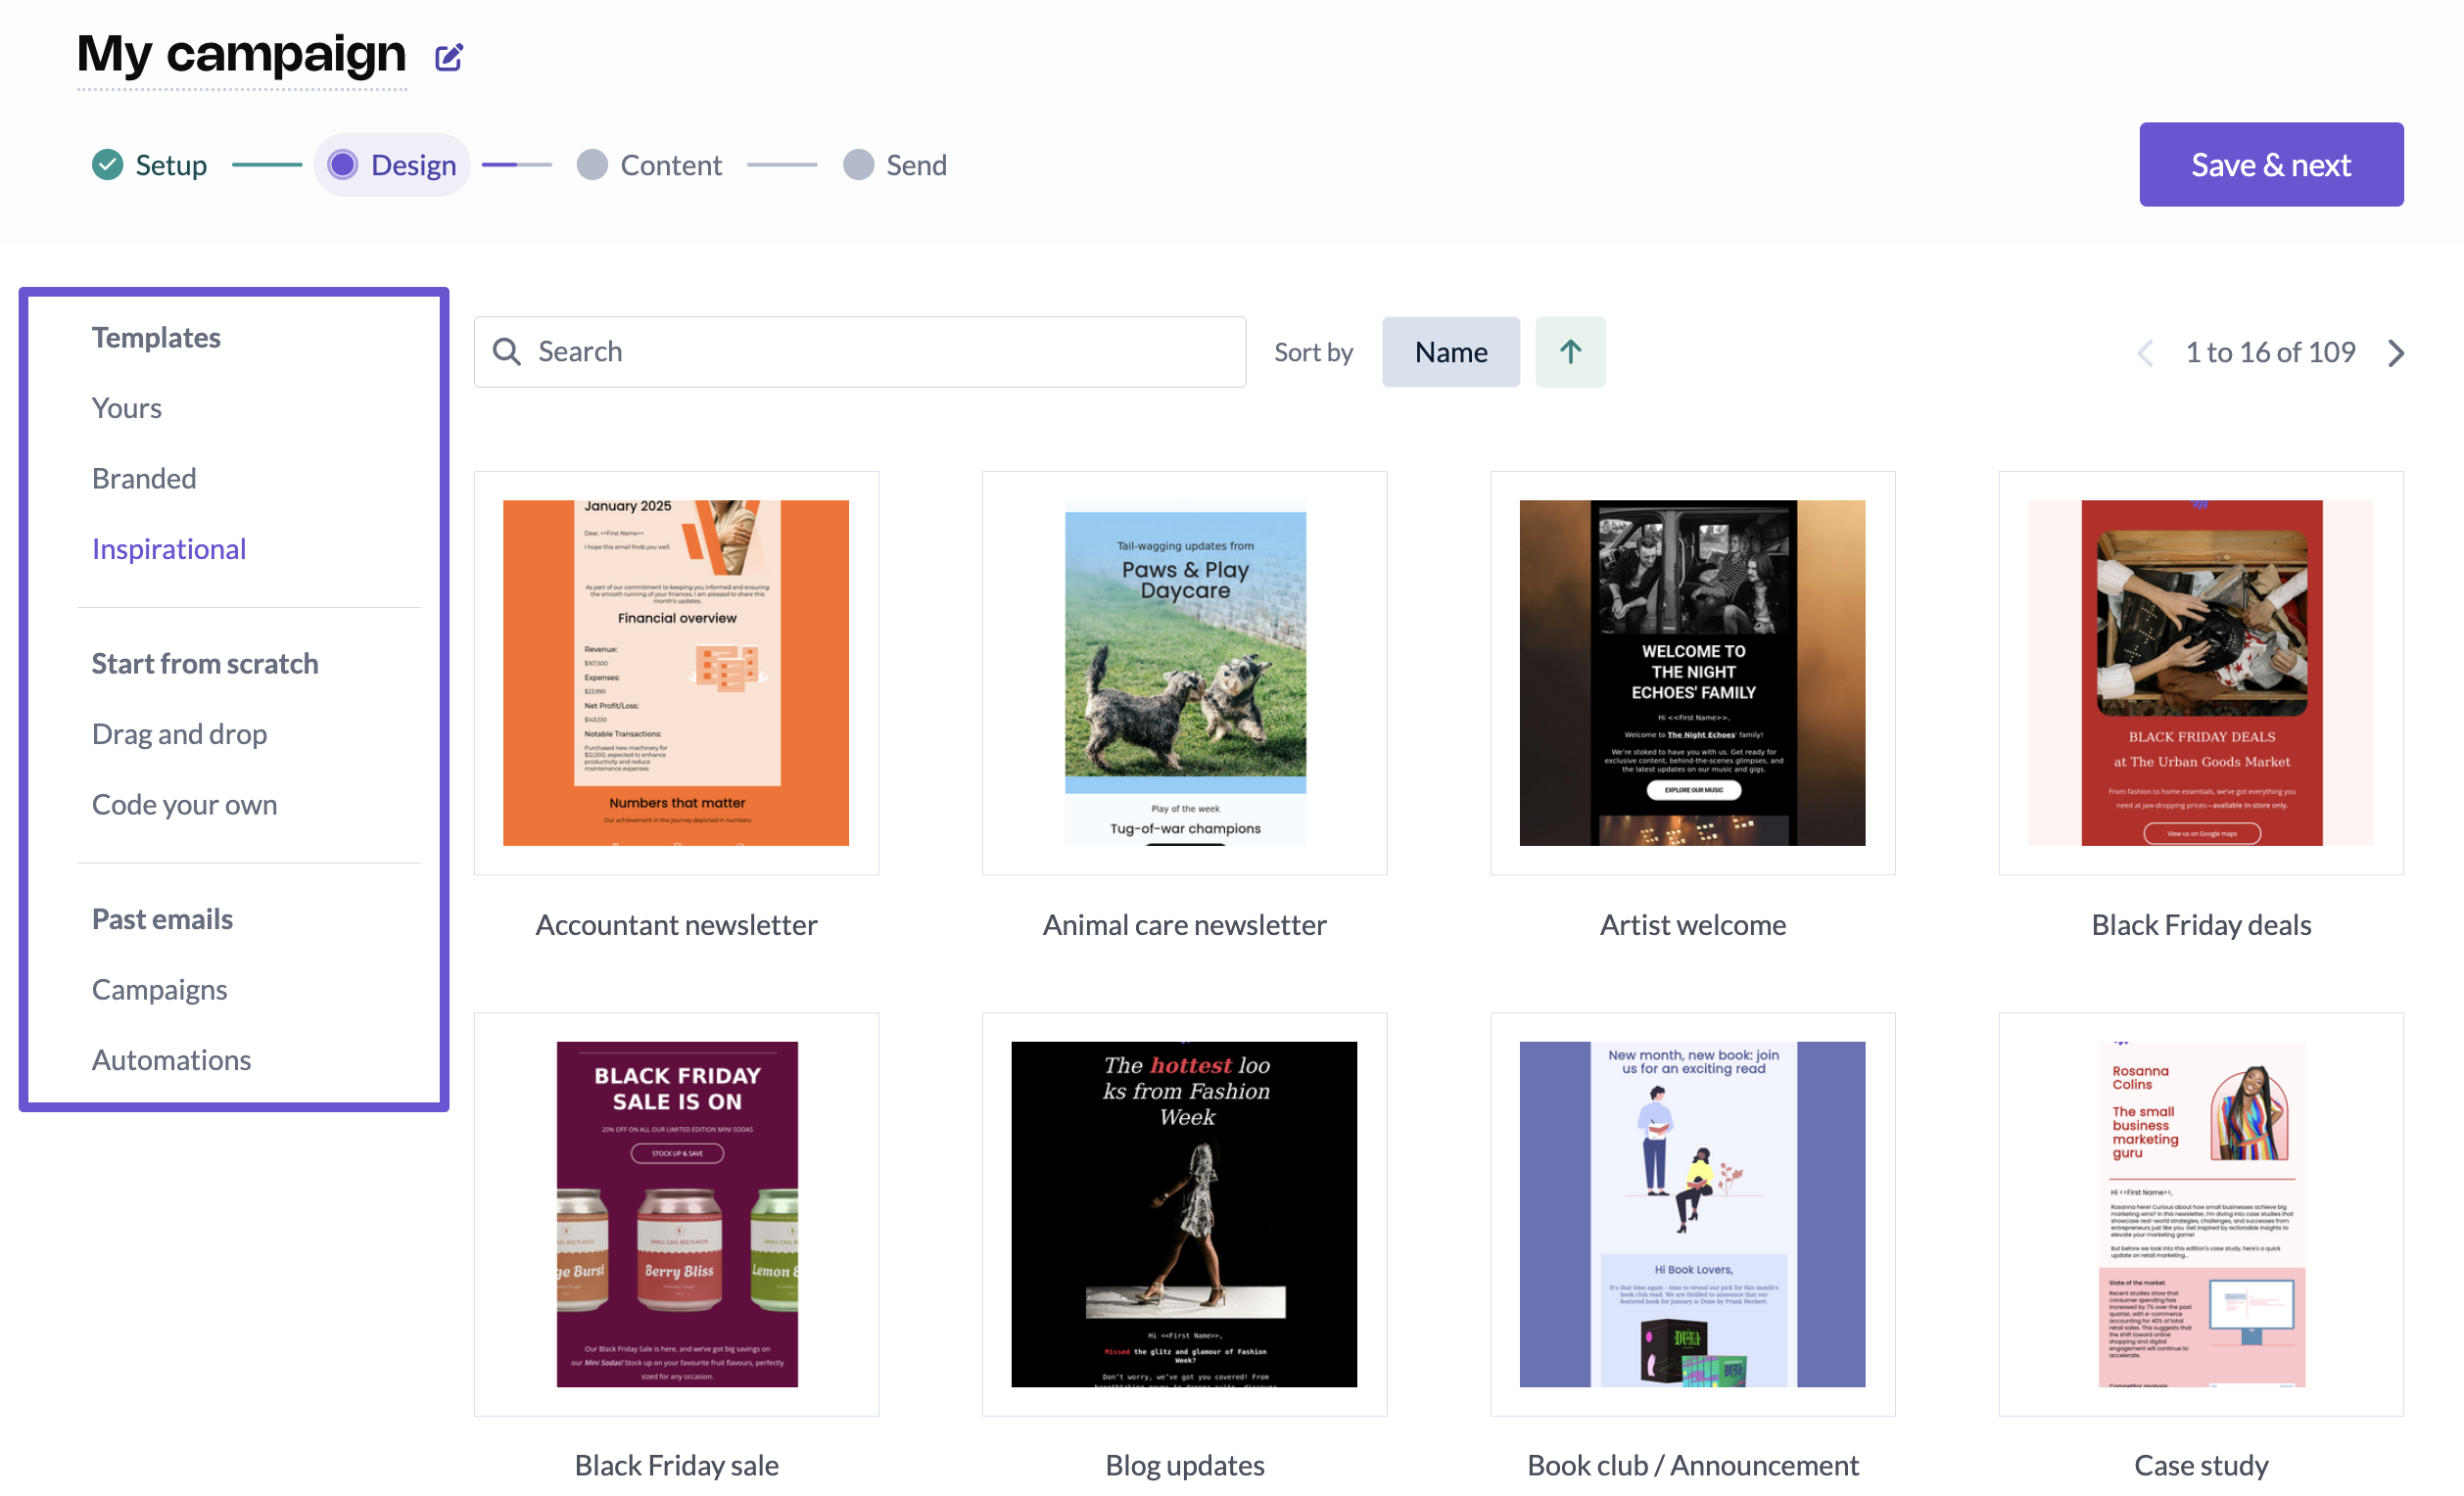Click the previous page chevron

pyautogui.click(x=2145, y=353)
